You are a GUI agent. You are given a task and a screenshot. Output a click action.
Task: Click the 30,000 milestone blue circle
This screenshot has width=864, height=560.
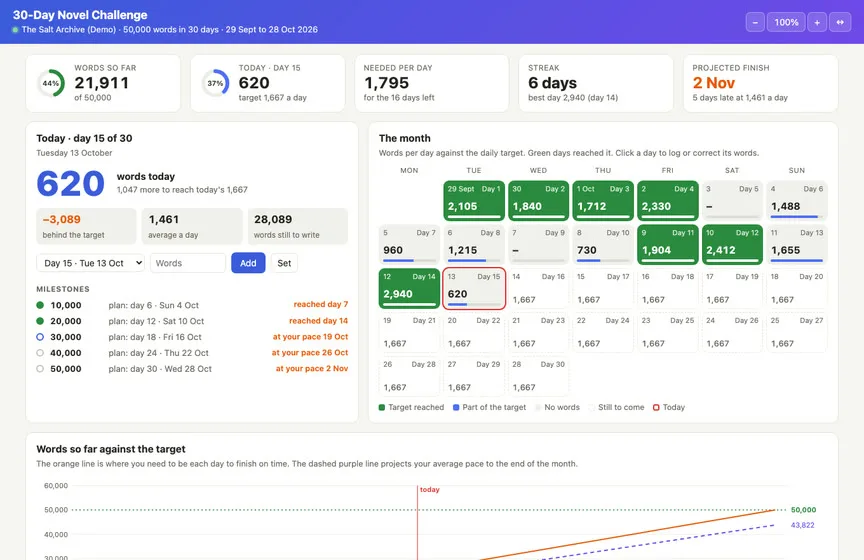[x=40, y=337]
